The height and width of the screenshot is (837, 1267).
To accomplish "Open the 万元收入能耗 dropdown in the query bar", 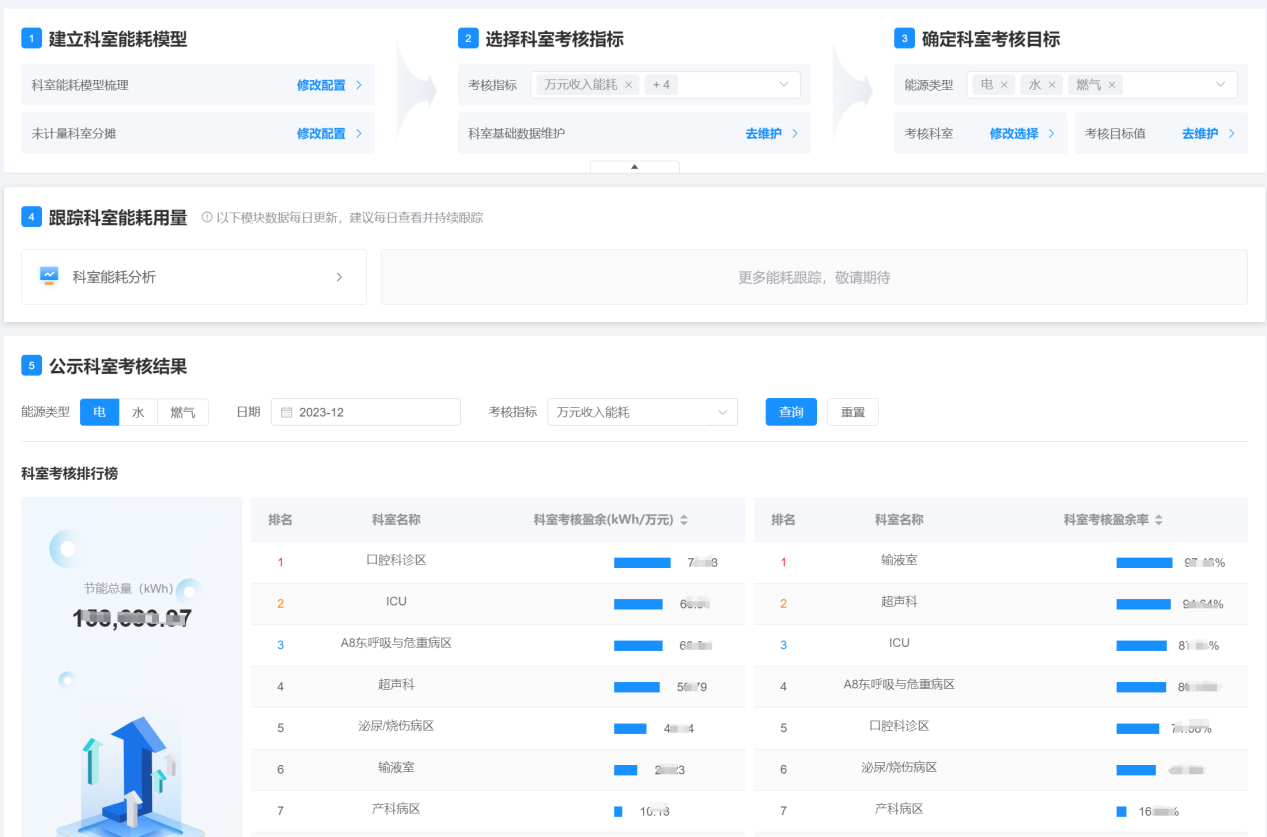I will pos(722,411).
